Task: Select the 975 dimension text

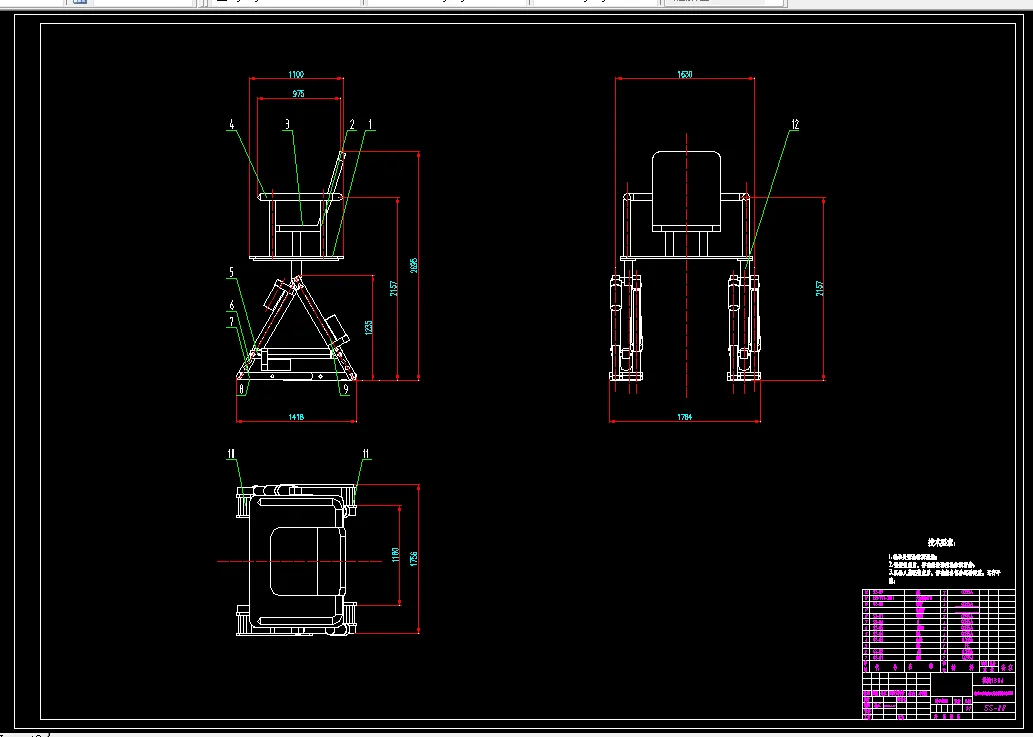Action: 298,94
